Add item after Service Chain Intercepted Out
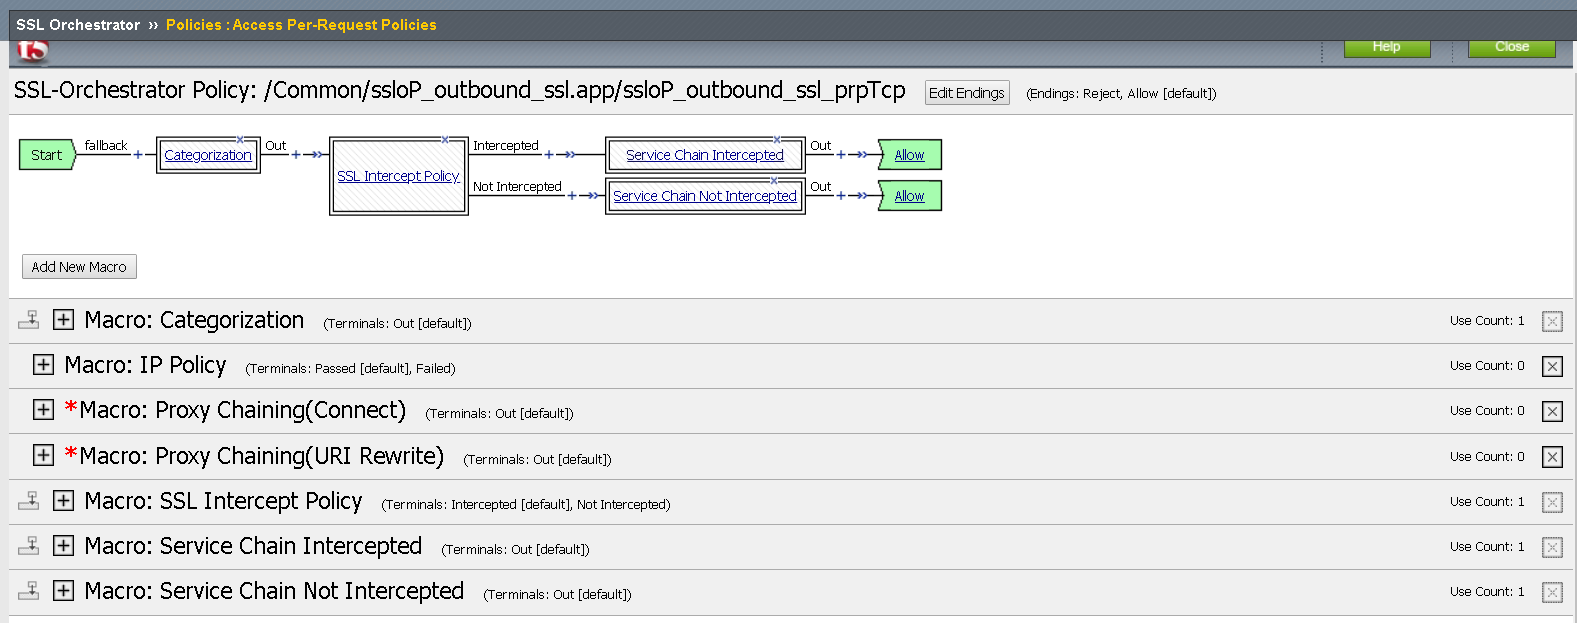 tap(841, 155)
